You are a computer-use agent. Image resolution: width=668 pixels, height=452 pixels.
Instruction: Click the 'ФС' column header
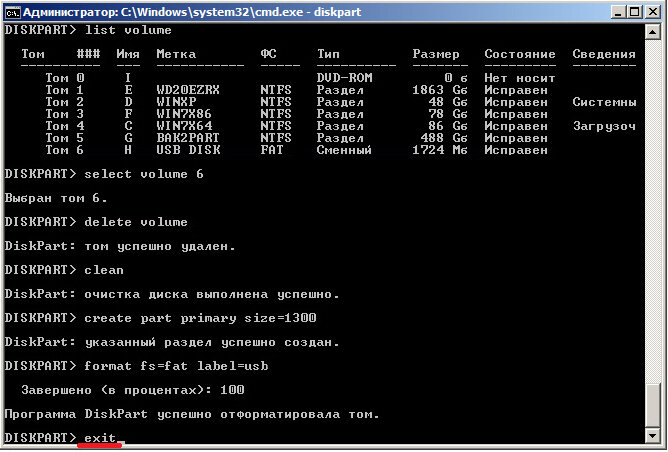click(268, 54)
